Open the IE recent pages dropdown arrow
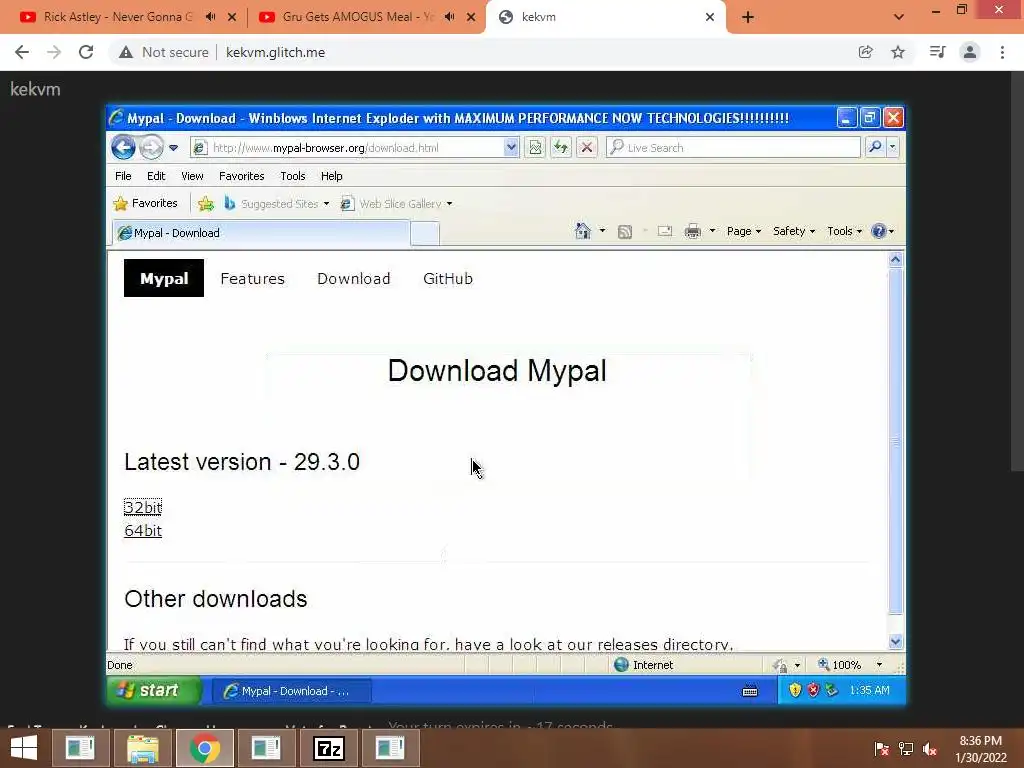 click(174, 148)
